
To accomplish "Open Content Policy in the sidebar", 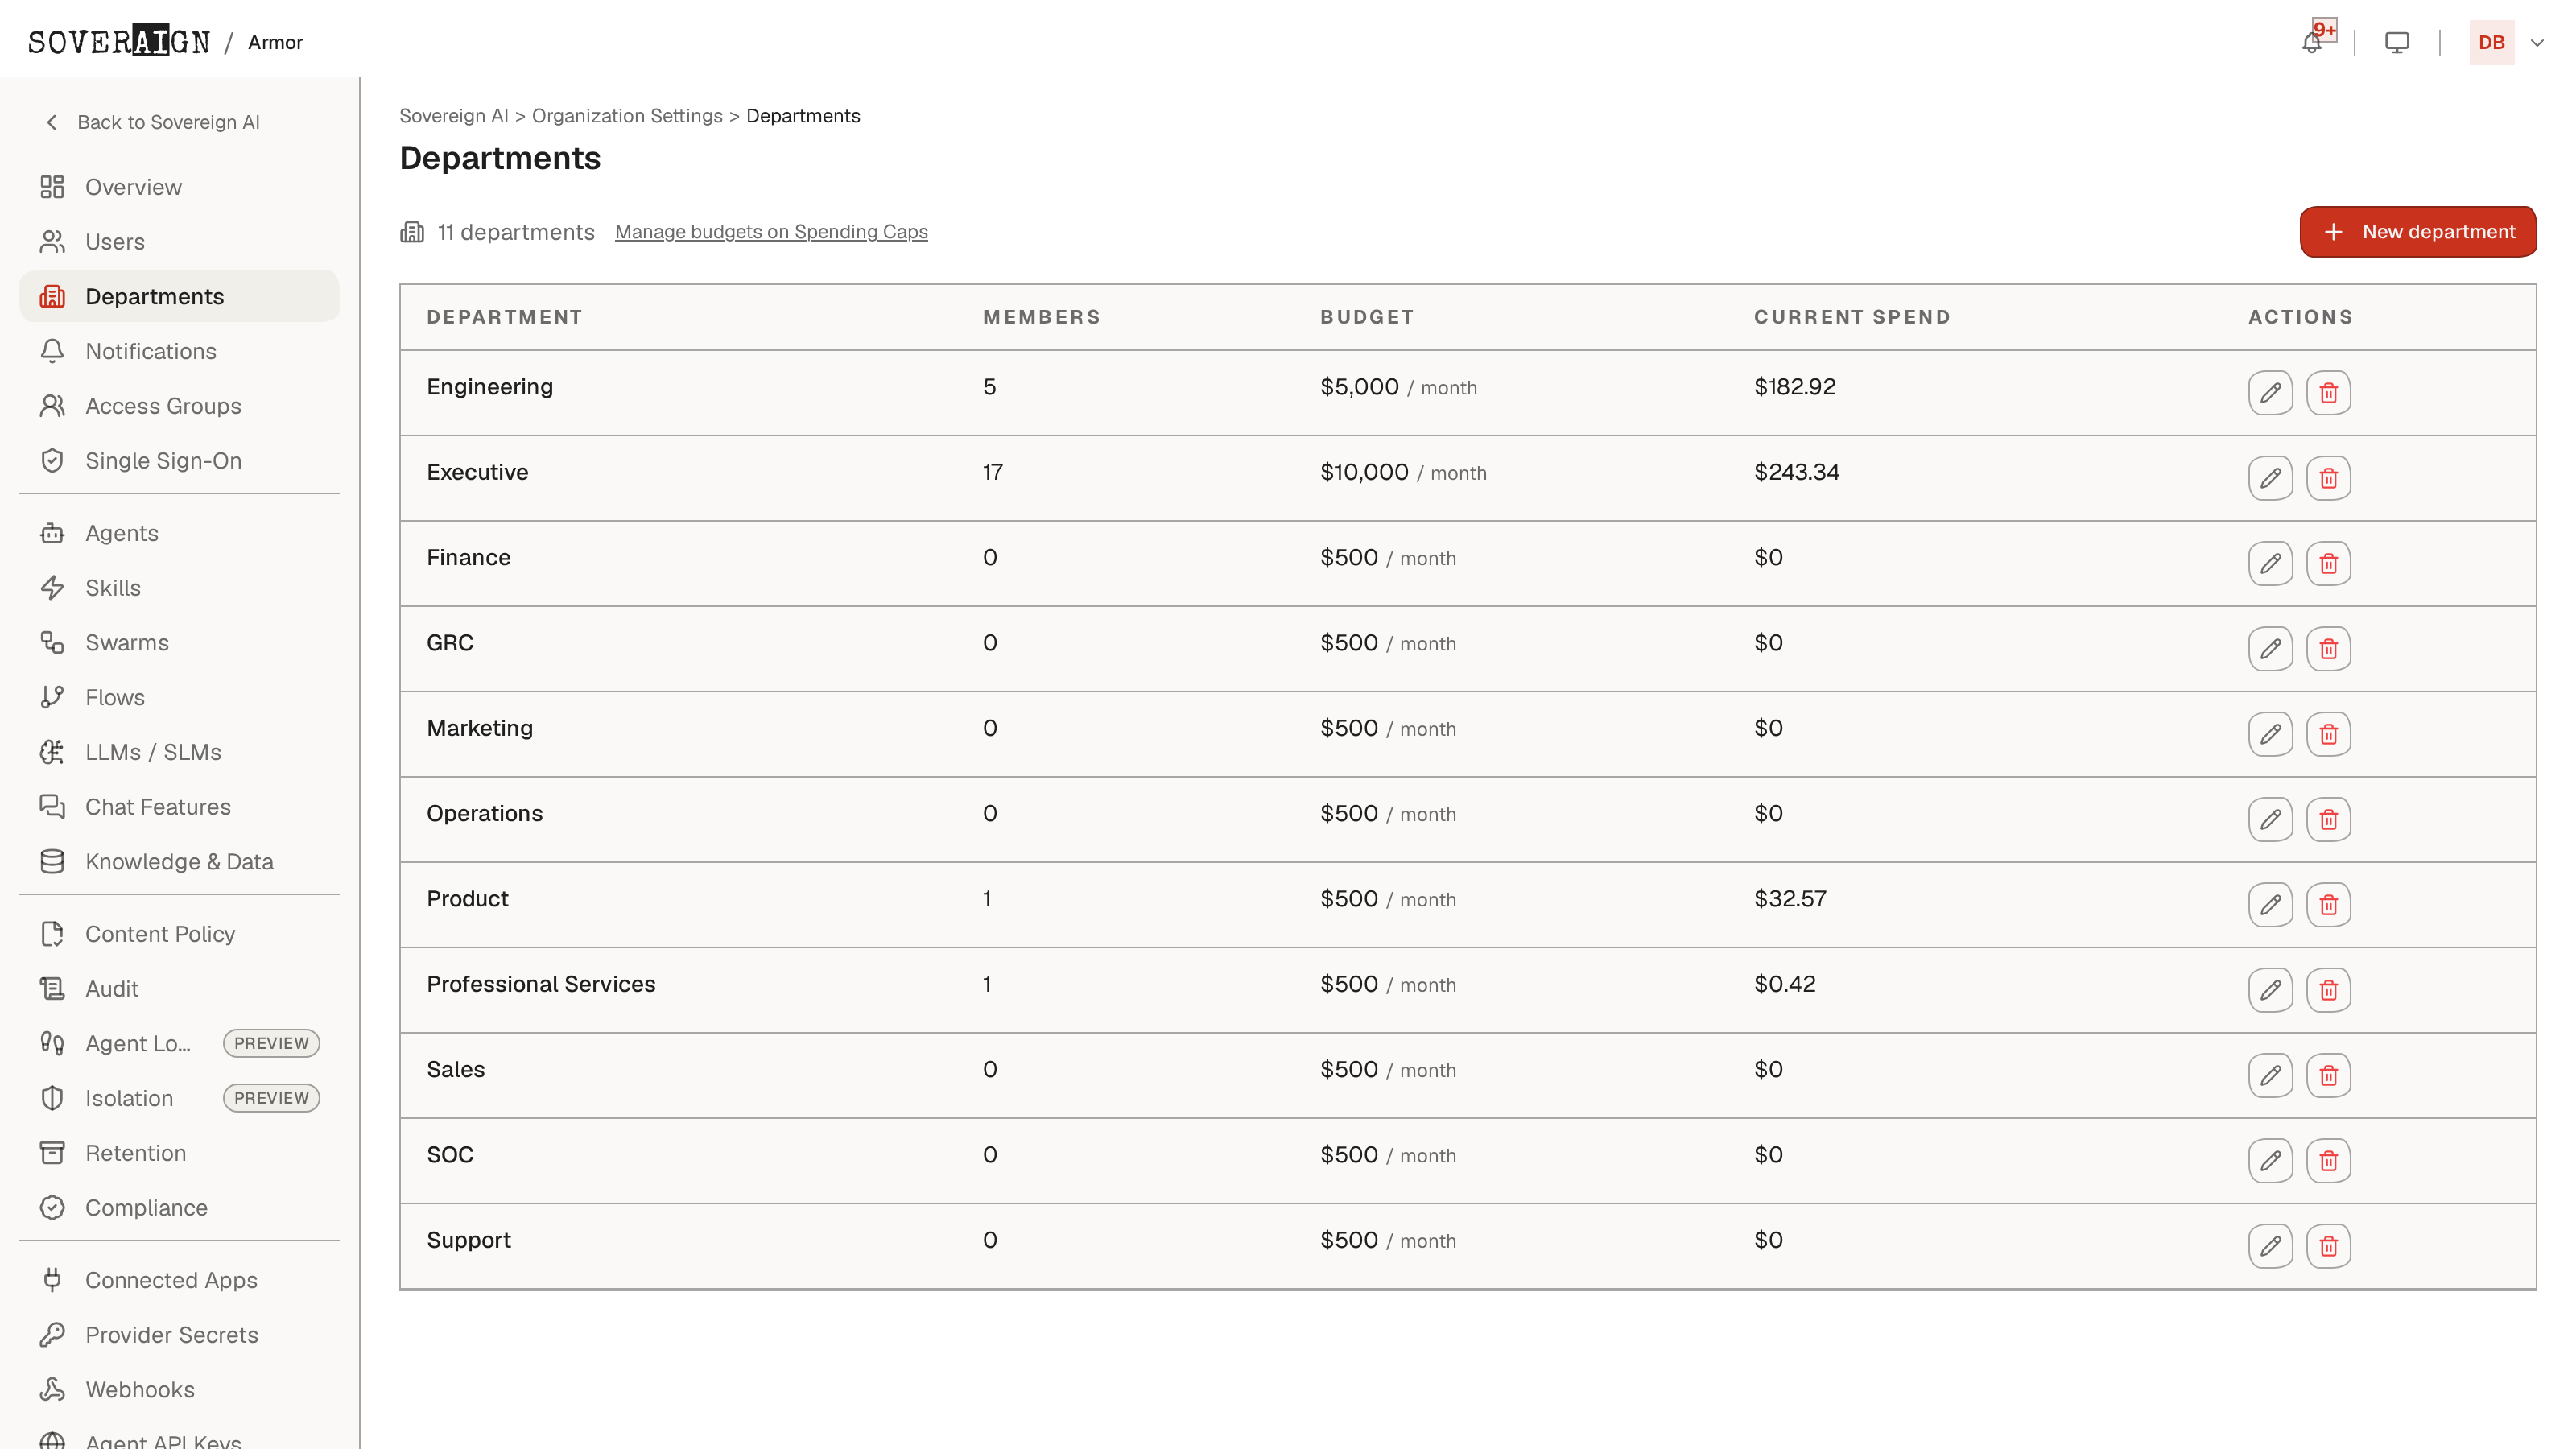I will [x=180, y=934].
